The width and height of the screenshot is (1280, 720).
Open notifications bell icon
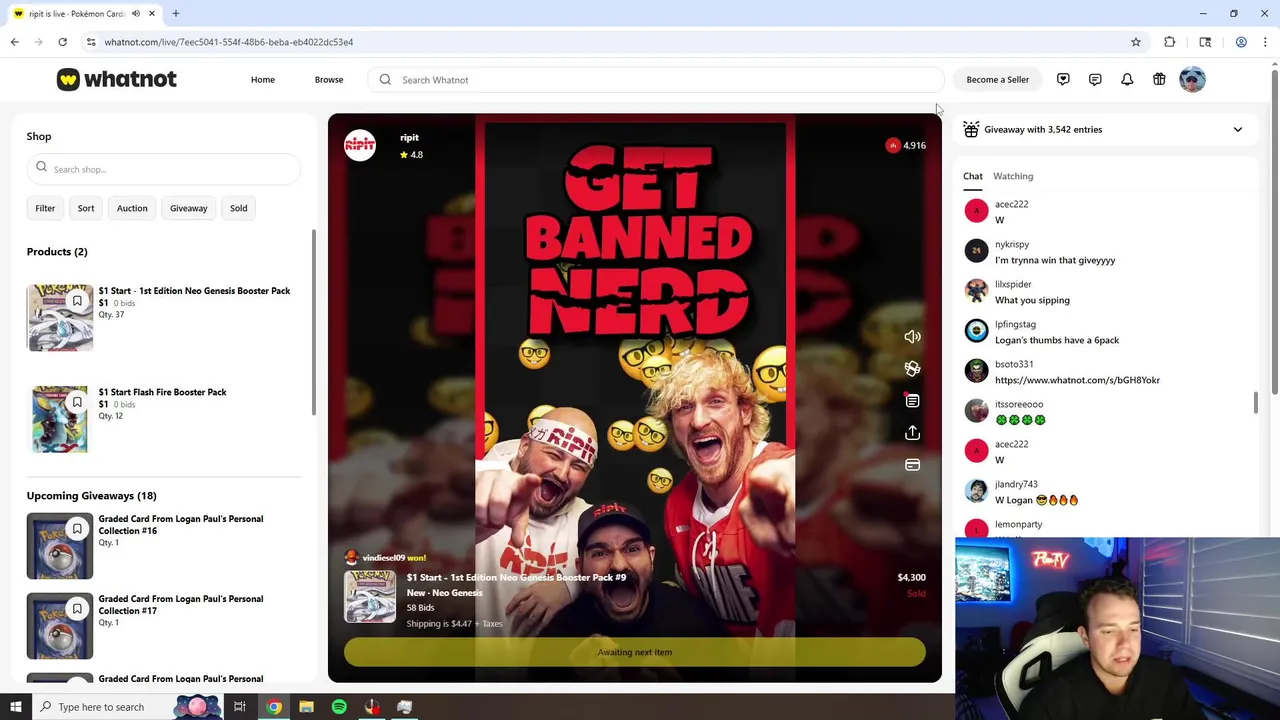(x=1127, y=79)
